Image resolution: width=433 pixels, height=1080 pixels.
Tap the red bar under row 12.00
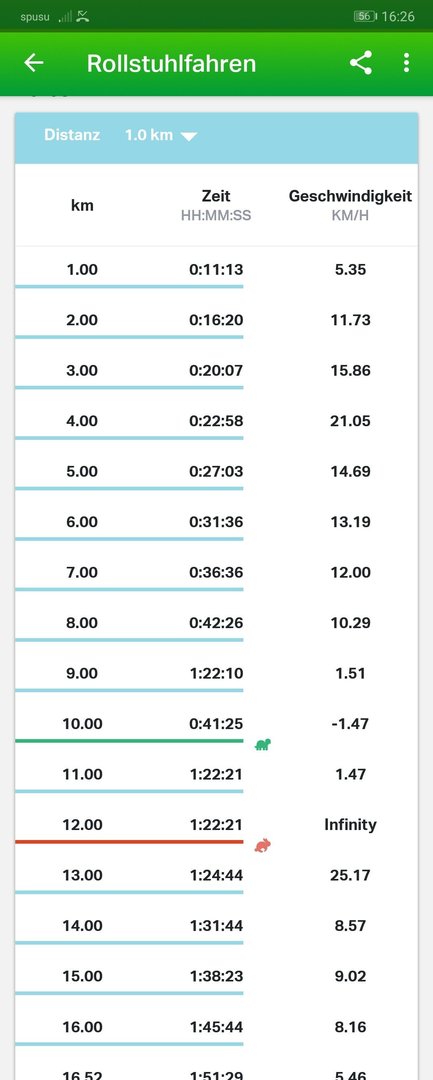tap(129, 842)
